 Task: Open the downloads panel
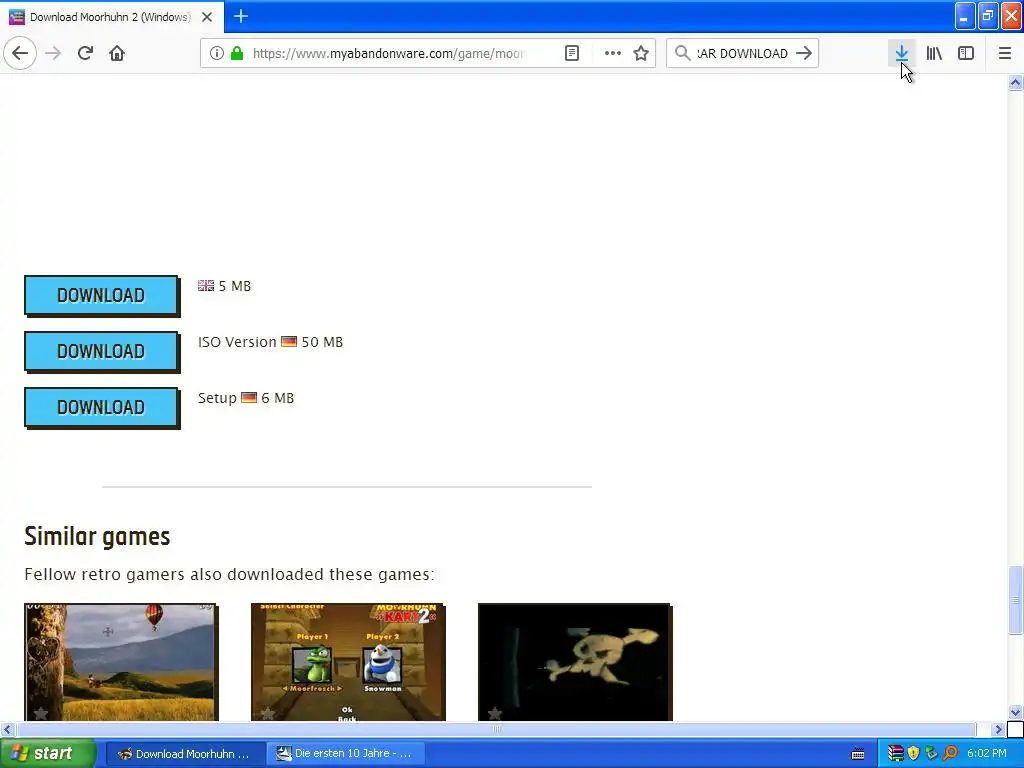901,53
